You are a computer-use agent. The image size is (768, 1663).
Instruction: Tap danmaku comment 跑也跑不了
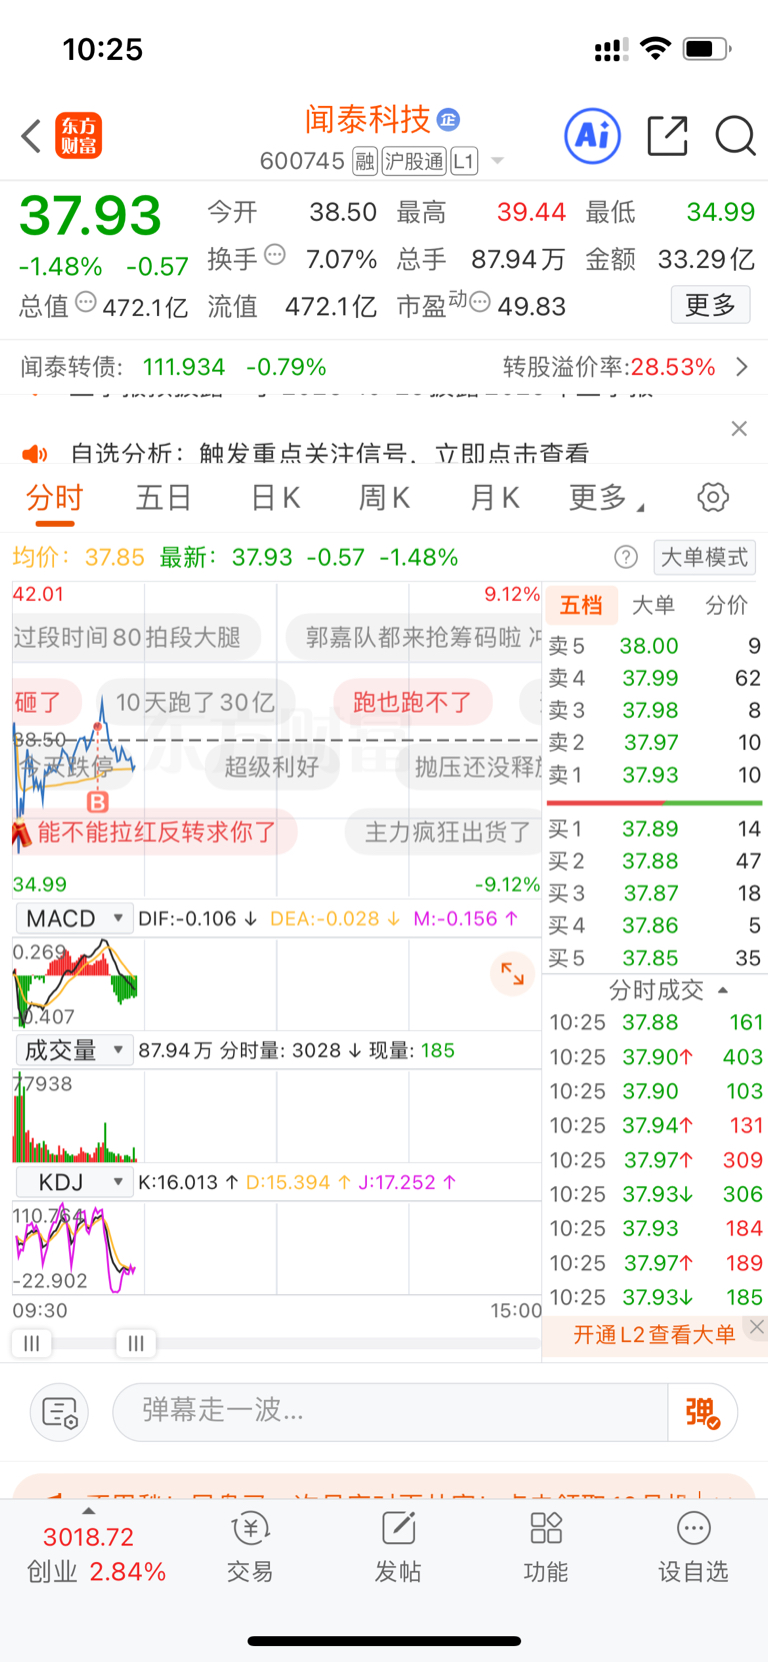(x=412, y=702)
